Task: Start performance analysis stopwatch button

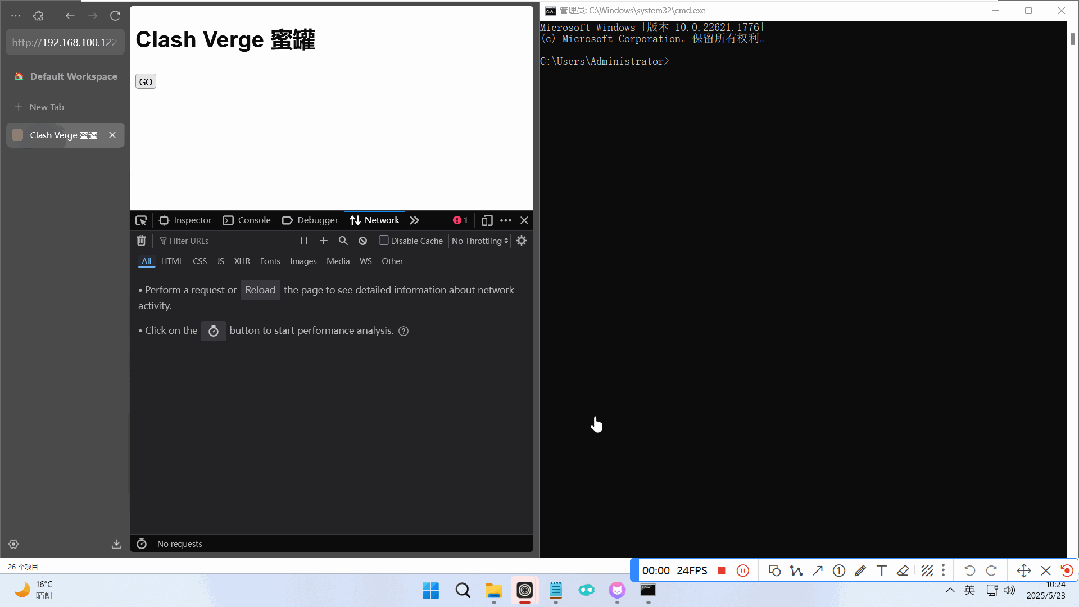Action: (213, 331)
